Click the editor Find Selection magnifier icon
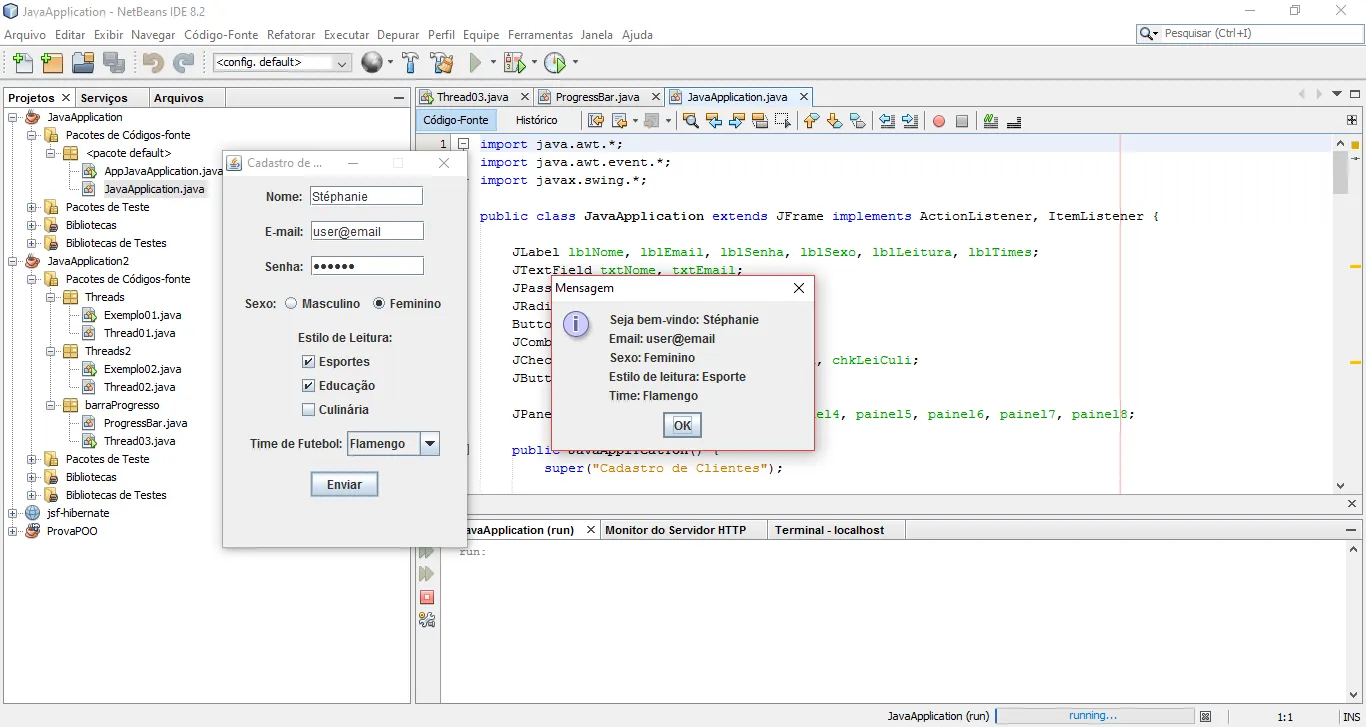Viewport: 1366px width, 727px height. tap(690, 121)
